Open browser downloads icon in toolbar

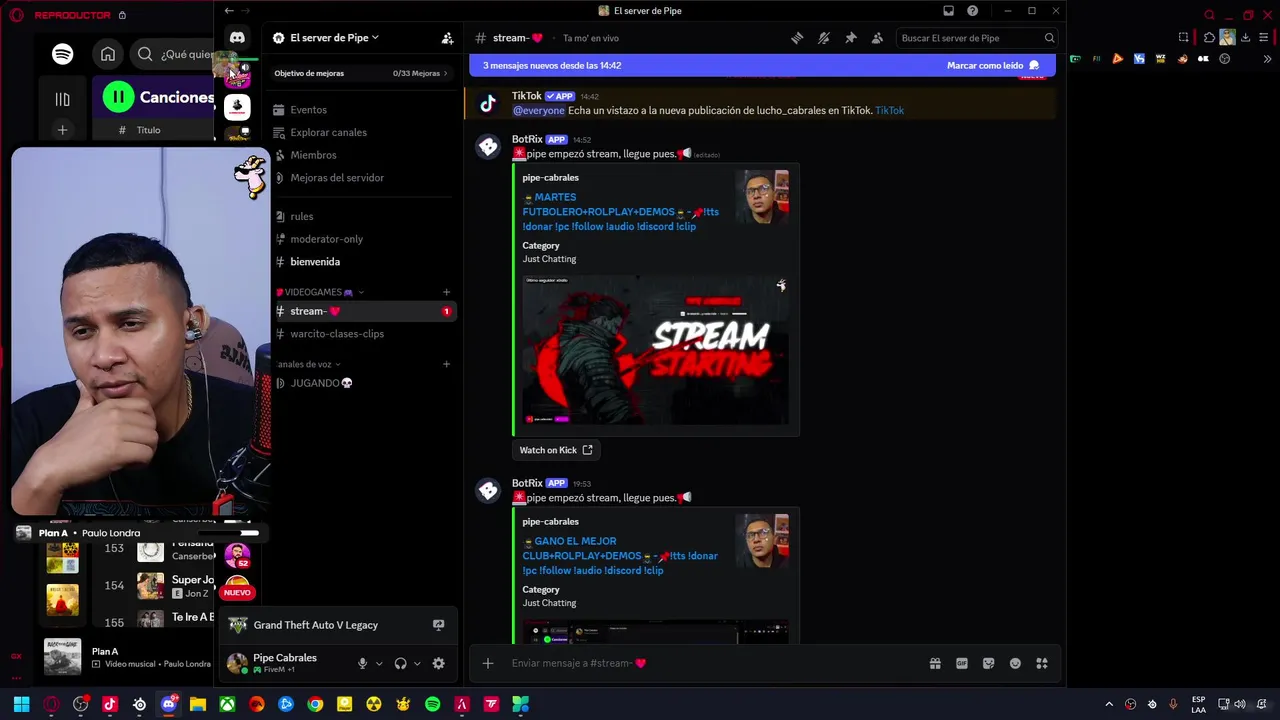(1245, 38)
